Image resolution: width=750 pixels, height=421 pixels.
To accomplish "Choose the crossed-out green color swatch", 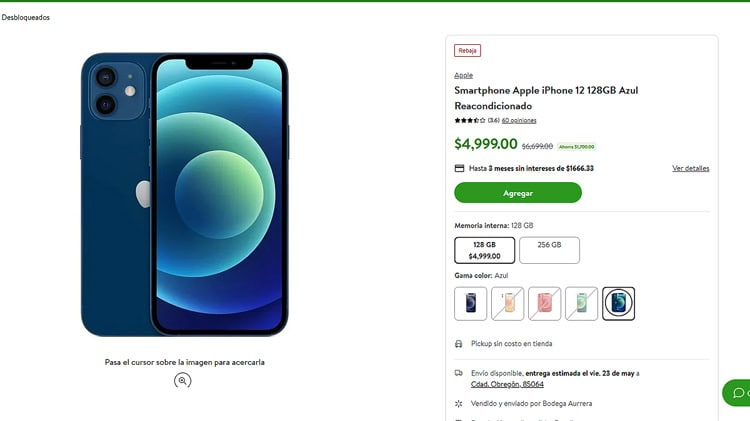I will (x=582, y=303).
